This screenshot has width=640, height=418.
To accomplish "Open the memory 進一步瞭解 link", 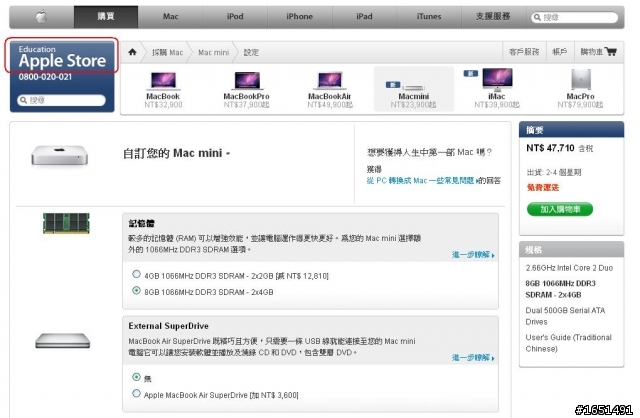I will click(473, 255).
